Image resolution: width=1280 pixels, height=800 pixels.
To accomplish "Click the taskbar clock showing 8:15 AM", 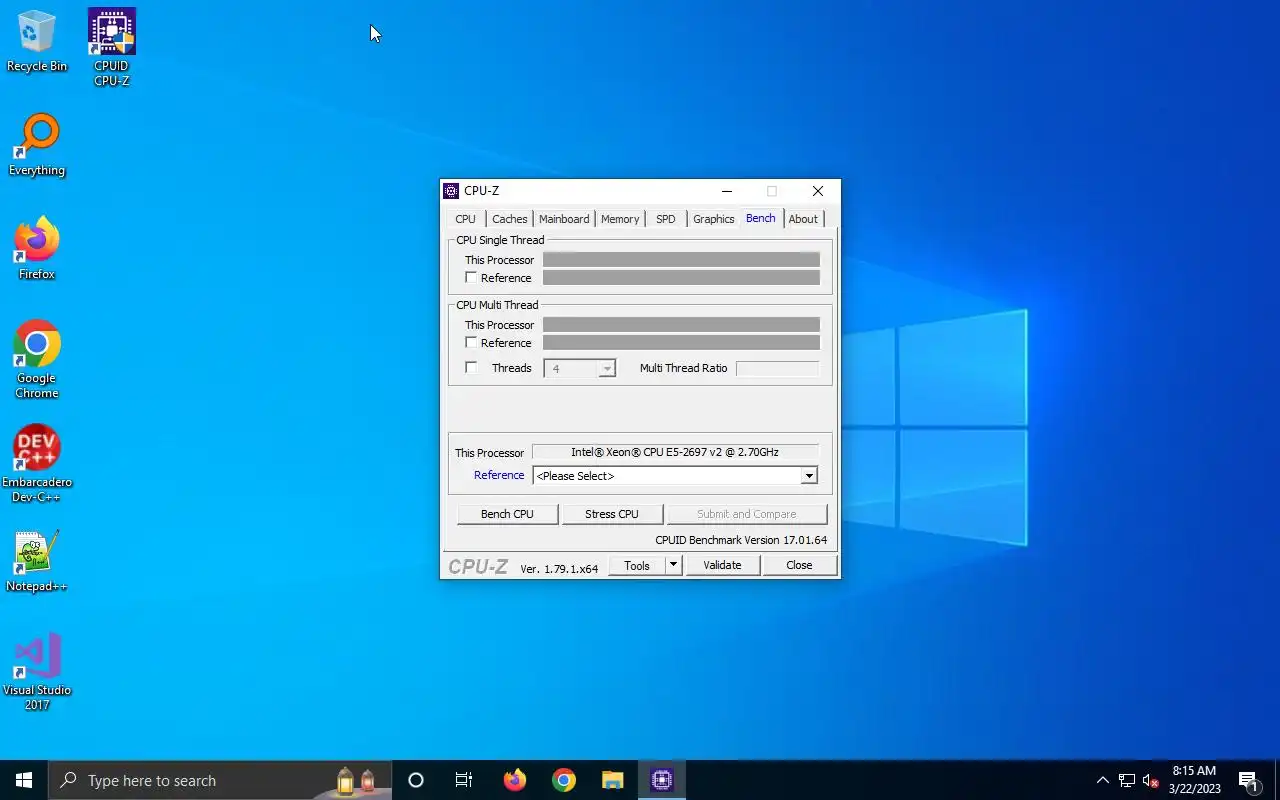I will coord(1194,780).
